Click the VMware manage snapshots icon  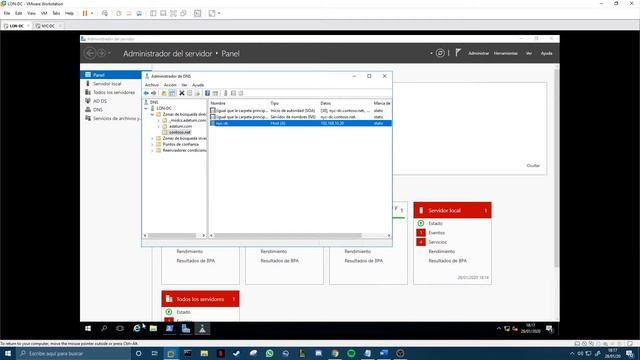[x=139, y=13]
